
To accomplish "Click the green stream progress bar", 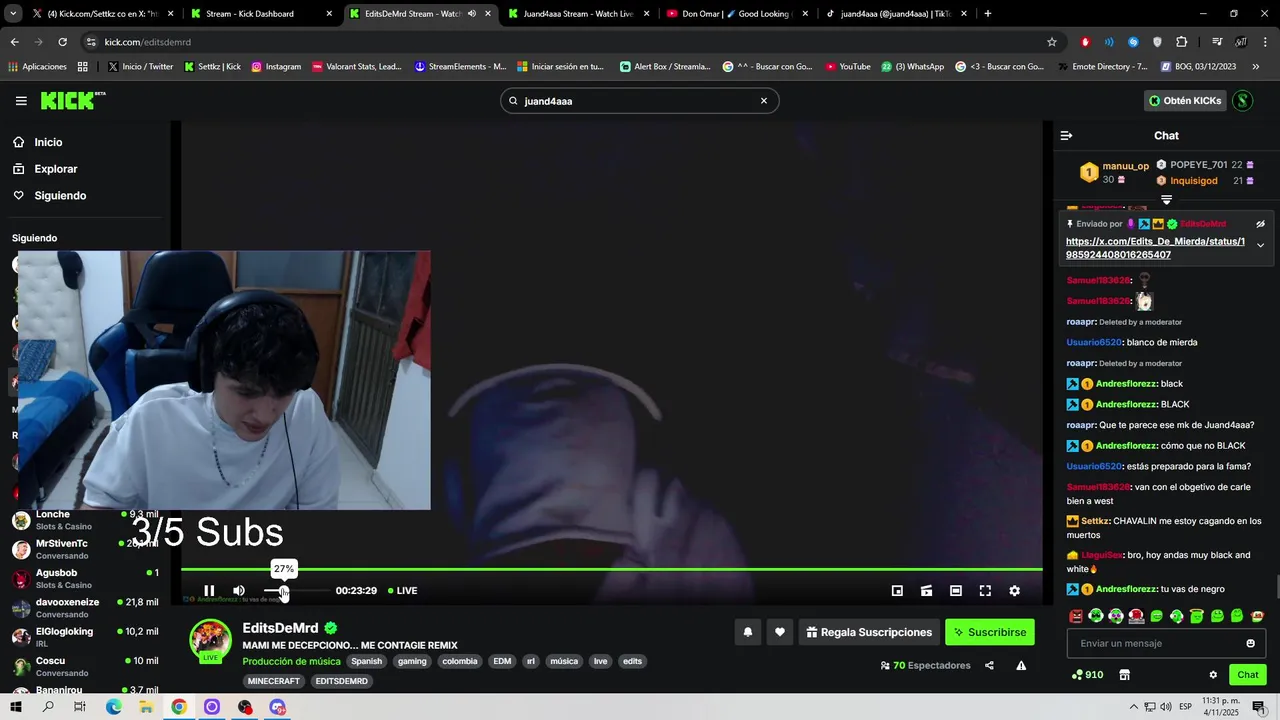I will click(x=611, y=570).
